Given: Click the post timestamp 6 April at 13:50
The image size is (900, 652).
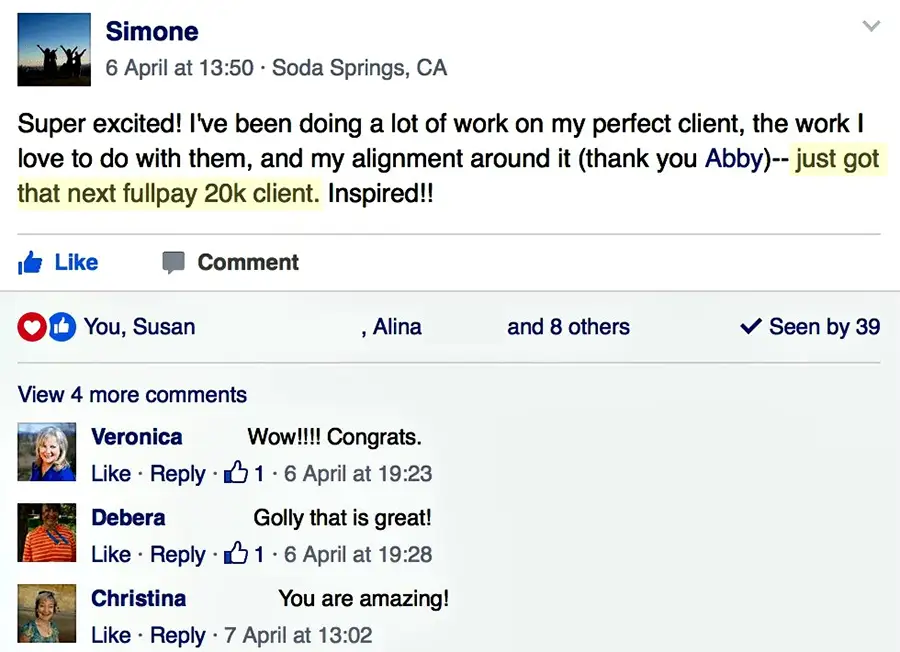Looking at the screenshot, I should [x=179, y=69].
